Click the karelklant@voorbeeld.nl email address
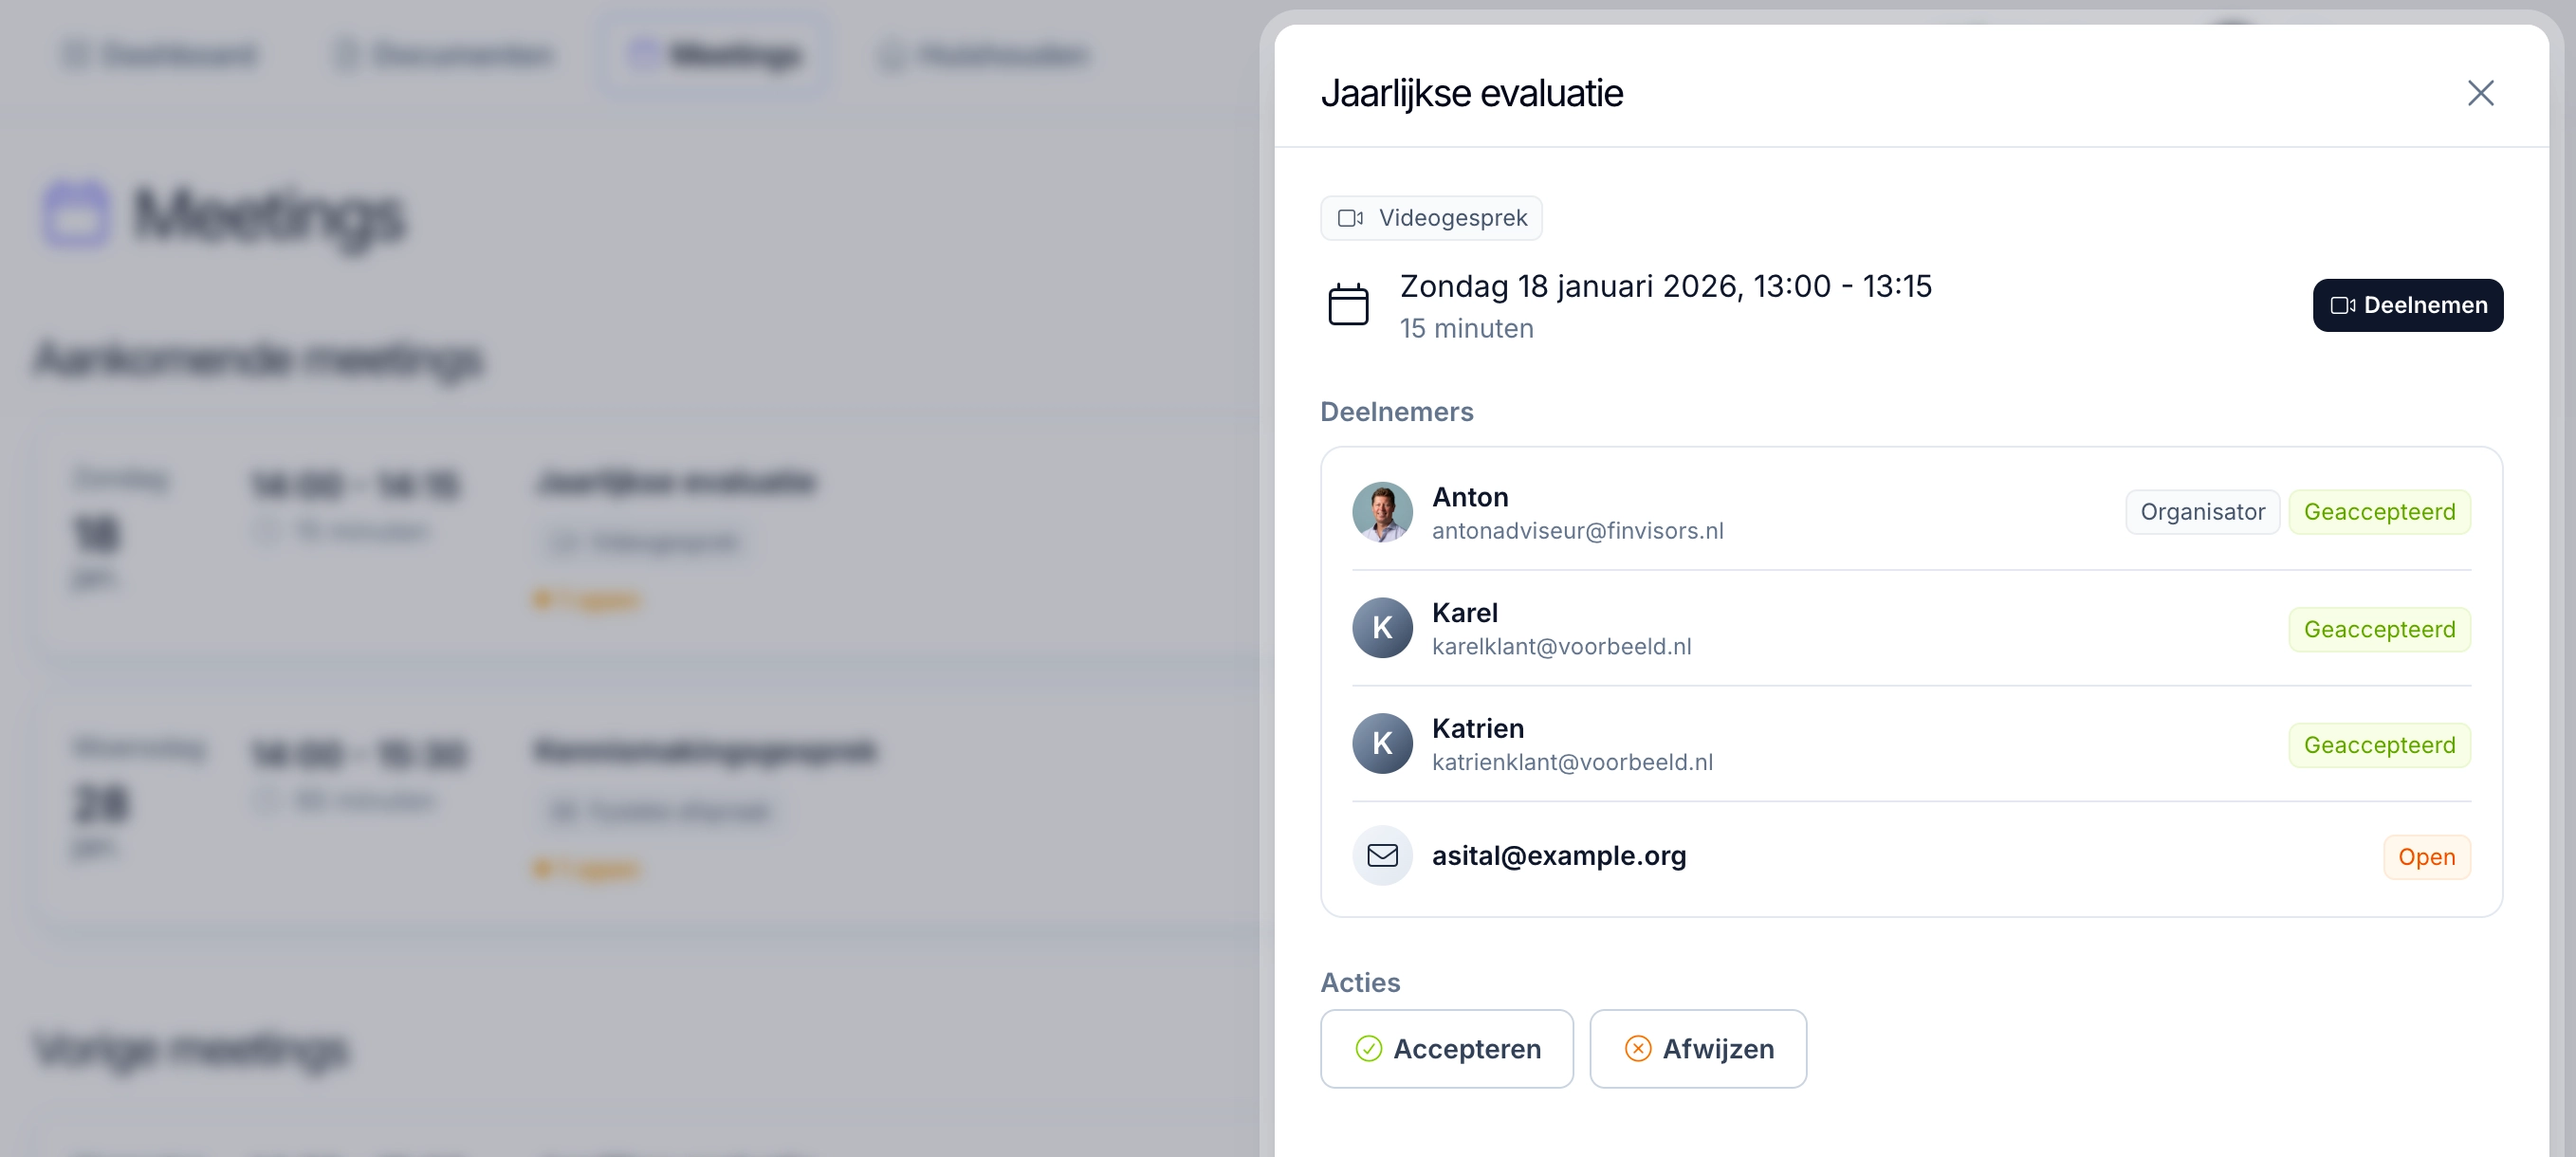 pos(1561,647)
